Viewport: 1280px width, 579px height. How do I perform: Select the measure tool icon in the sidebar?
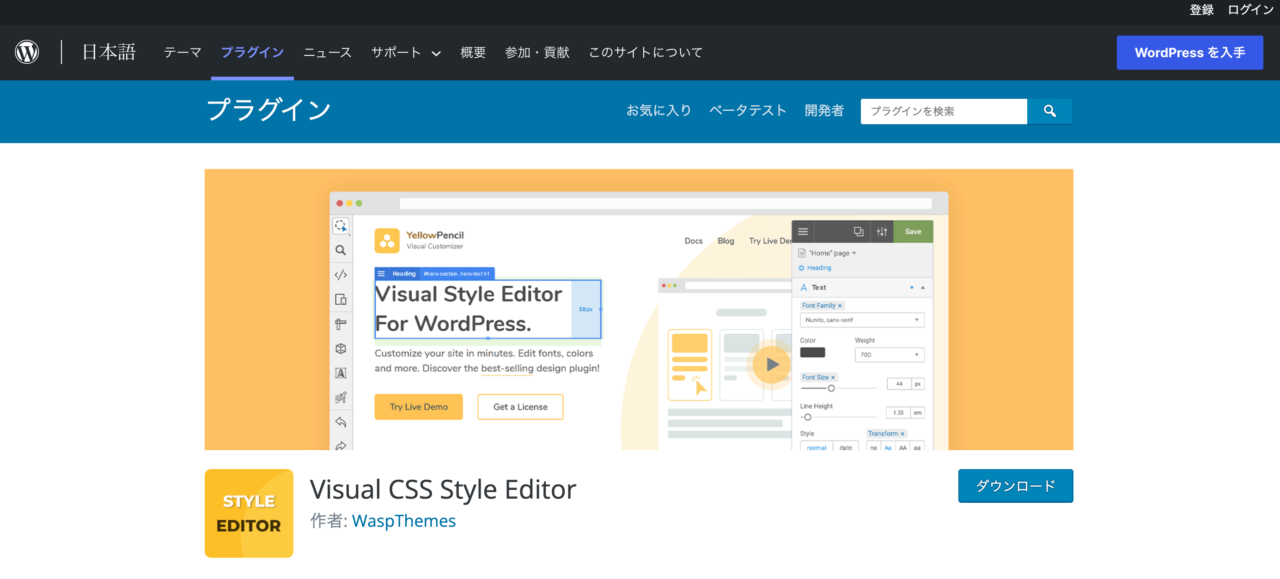[x=340, y=325]
